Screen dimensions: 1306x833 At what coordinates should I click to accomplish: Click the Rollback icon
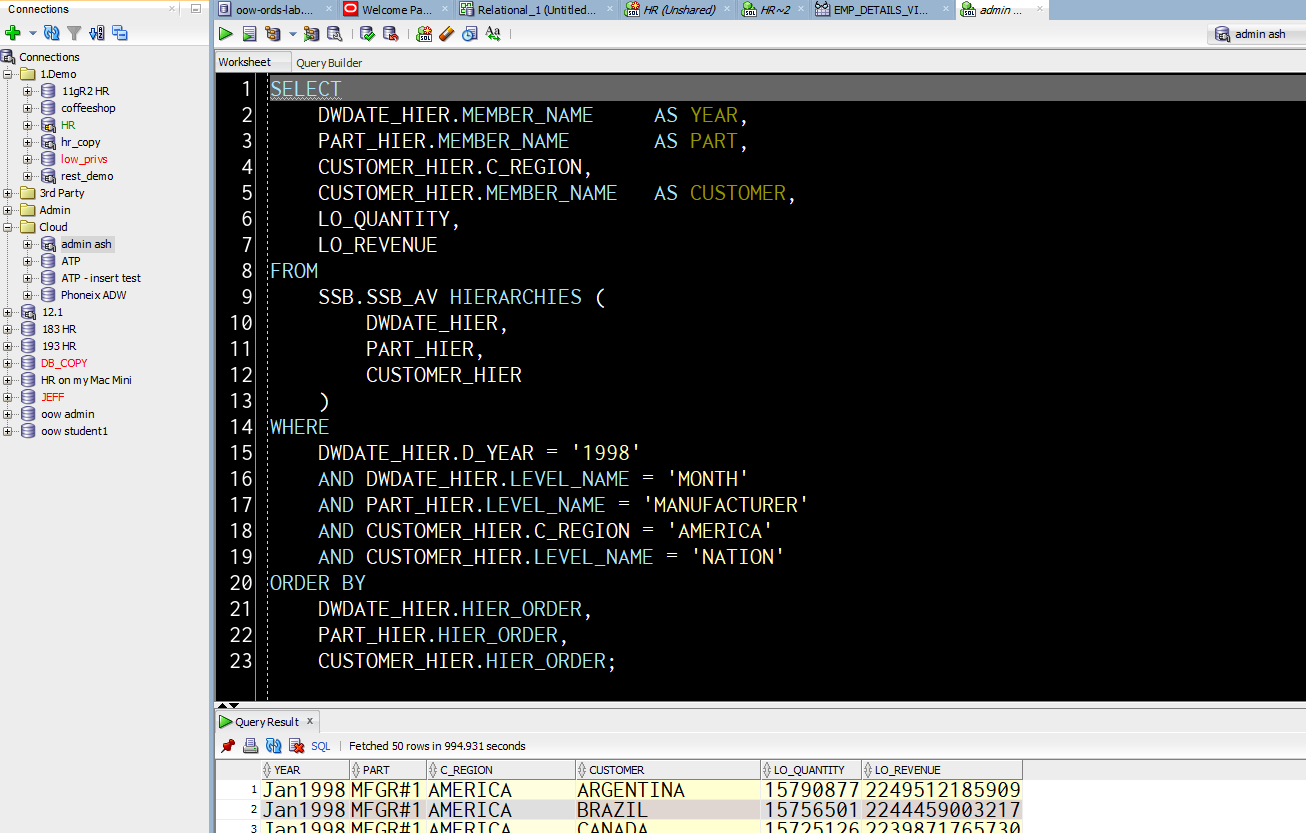coord(391,33)
